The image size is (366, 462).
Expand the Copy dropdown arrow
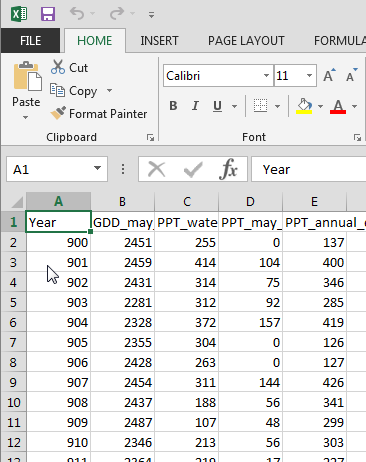click(x=109, y=90)
